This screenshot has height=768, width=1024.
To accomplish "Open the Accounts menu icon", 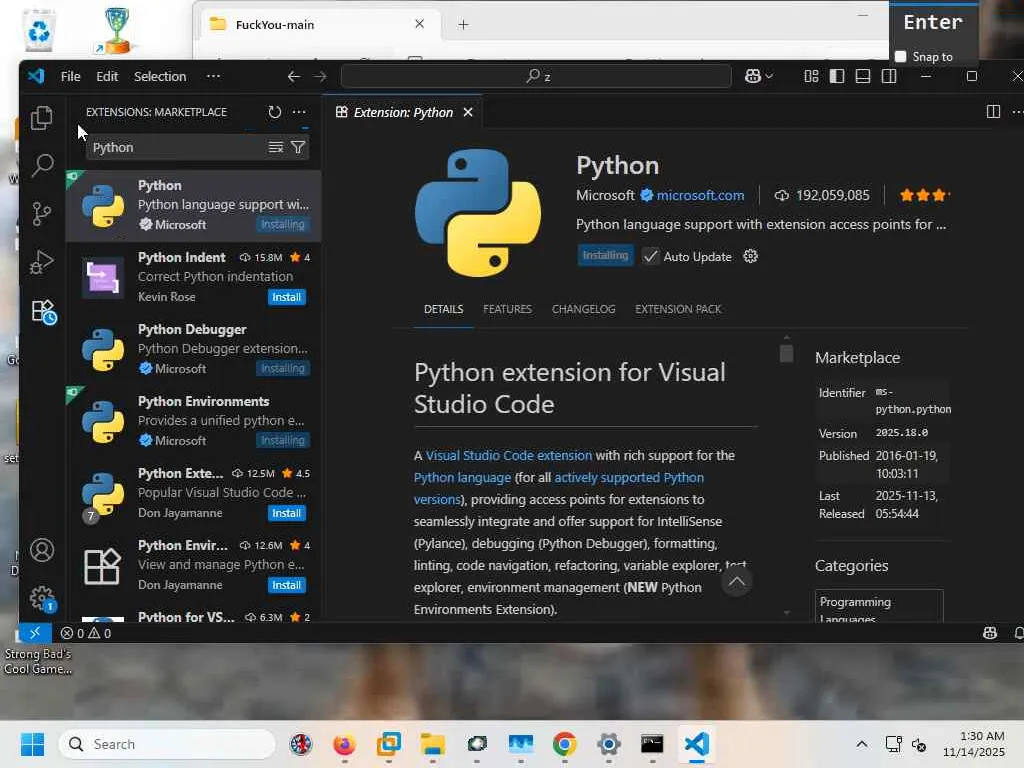I will [42, 550].
